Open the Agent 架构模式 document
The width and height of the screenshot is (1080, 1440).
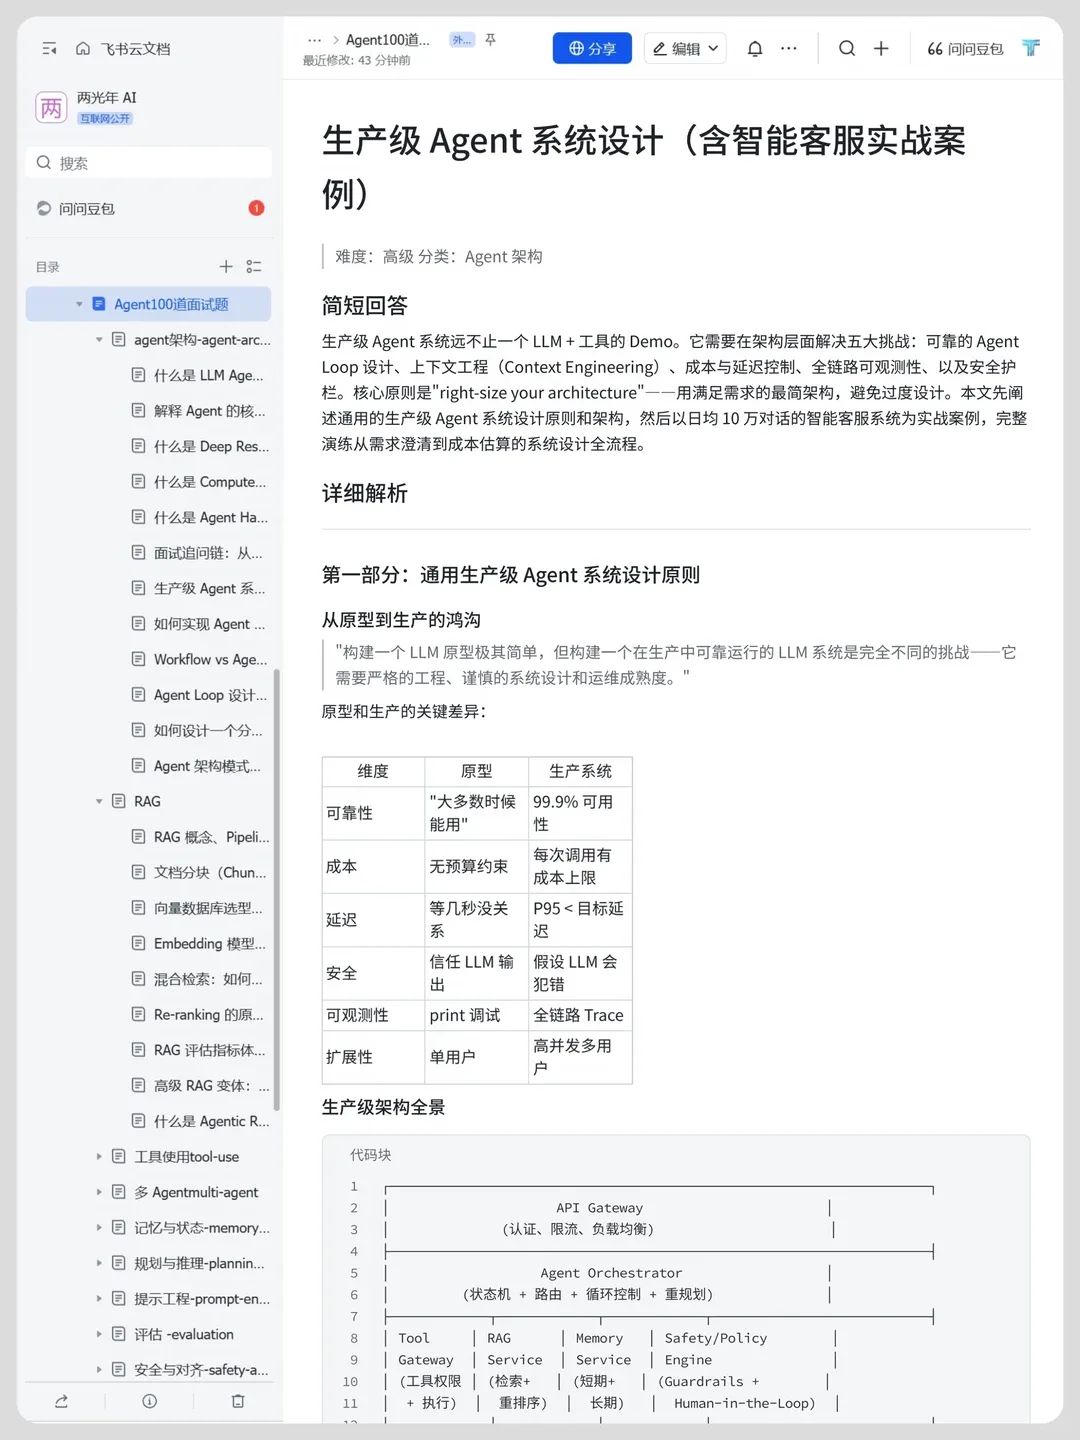pyautogui.click(x=207, y=766)
